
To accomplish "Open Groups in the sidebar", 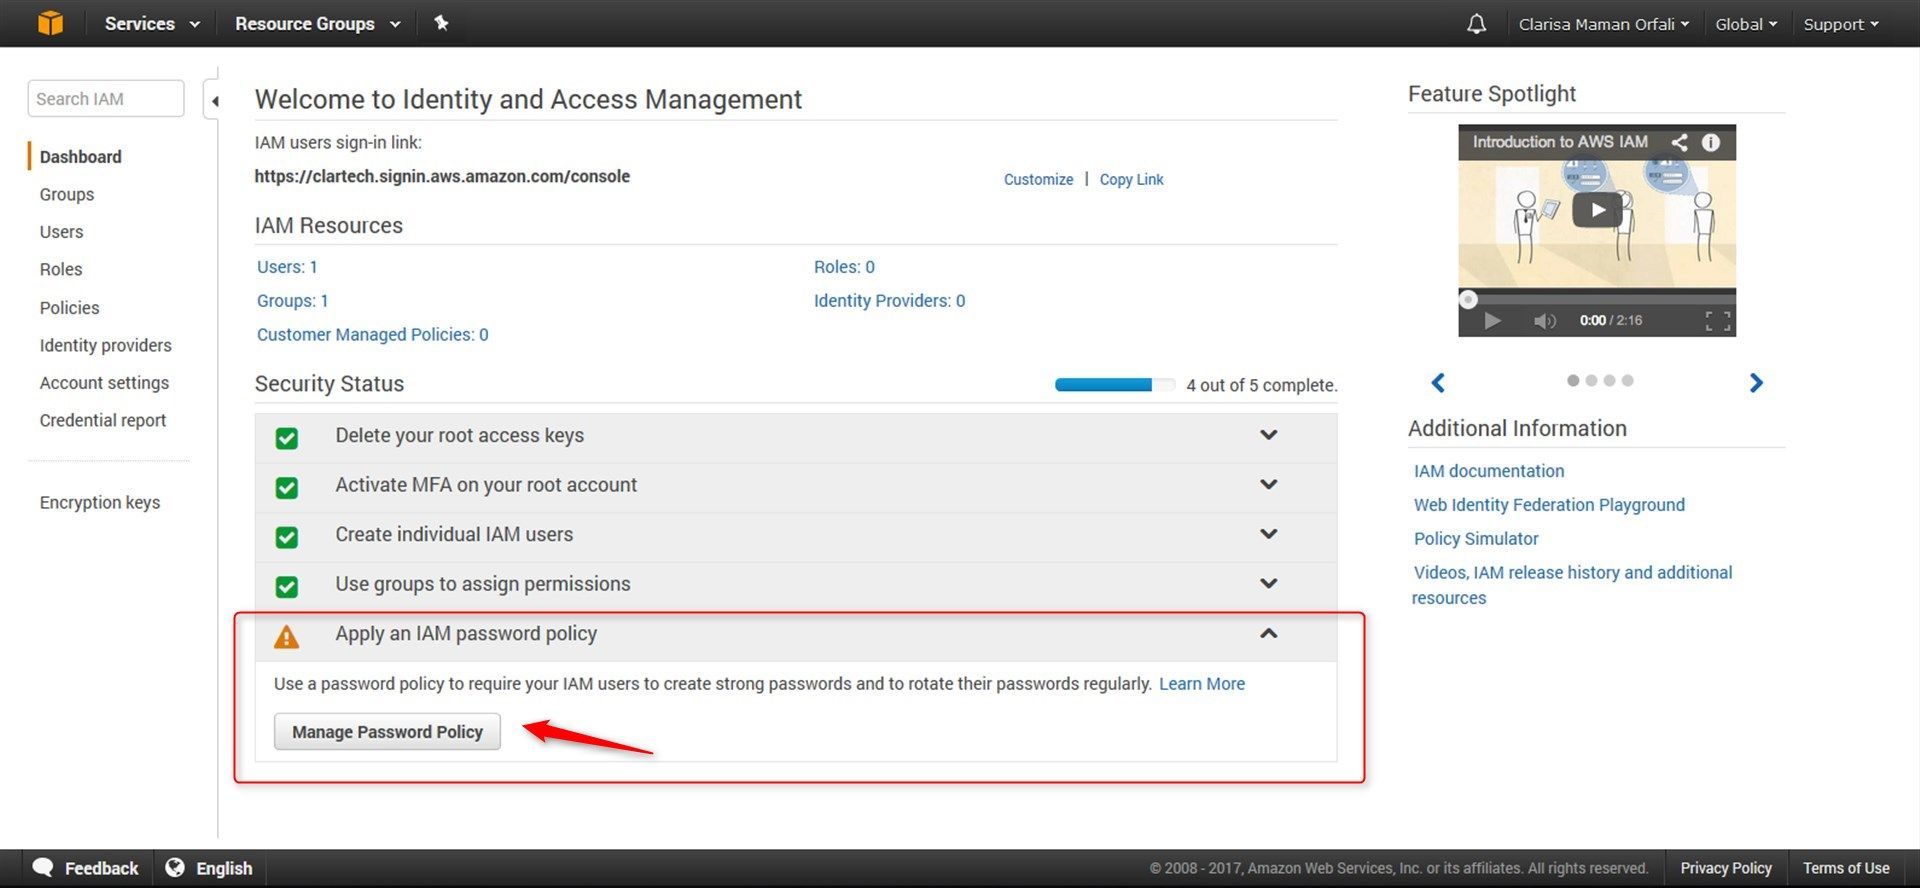I will pyautogui.click(x=67, y=194).
